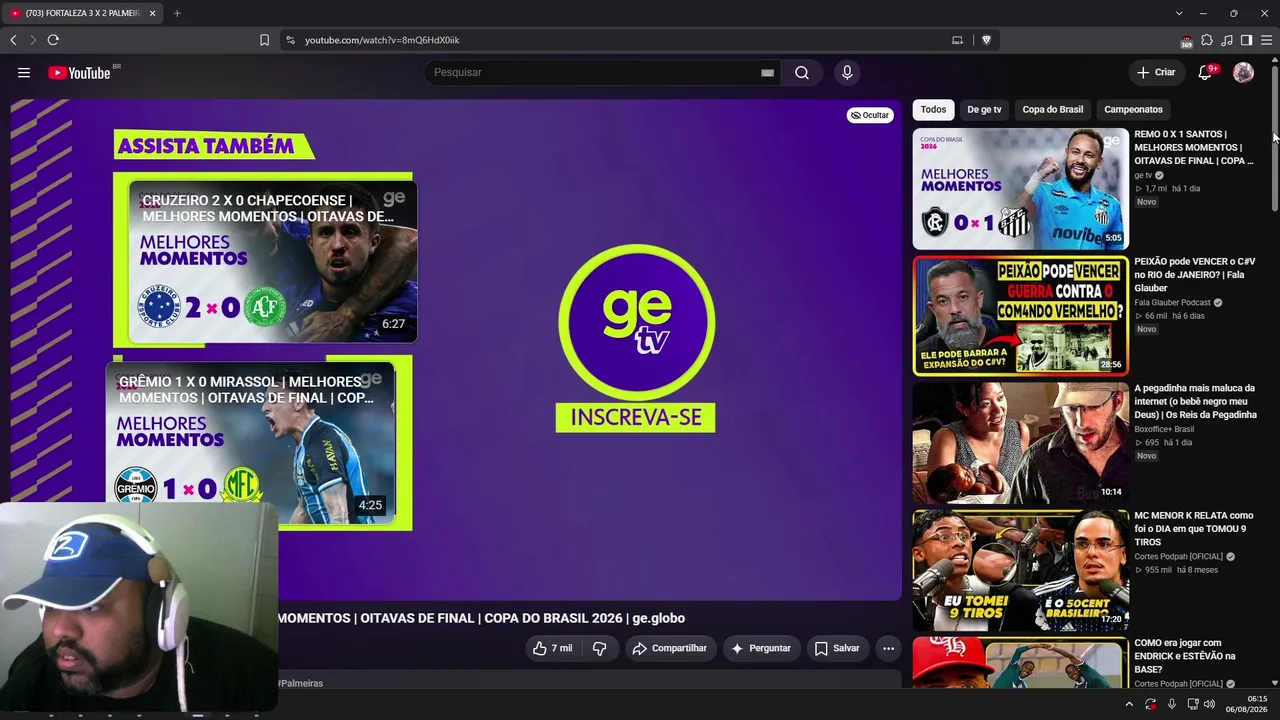
Task: Visit the Fala Glauber Podcast channel
Action: [1172, 303]
